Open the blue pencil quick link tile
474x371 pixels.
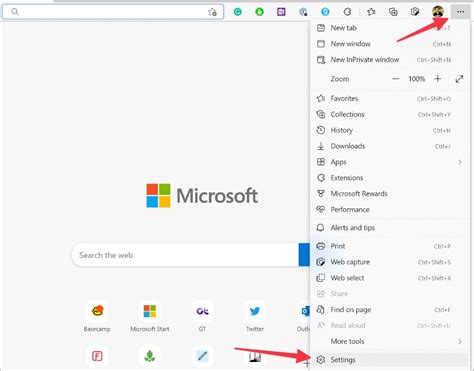click(202, 356)
